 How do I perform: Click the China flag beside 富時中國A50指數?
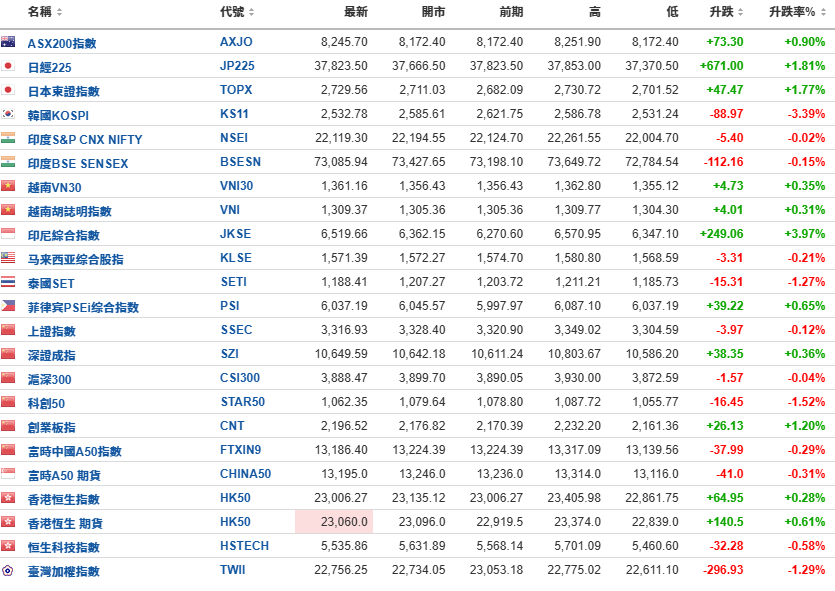click(7, 449)
